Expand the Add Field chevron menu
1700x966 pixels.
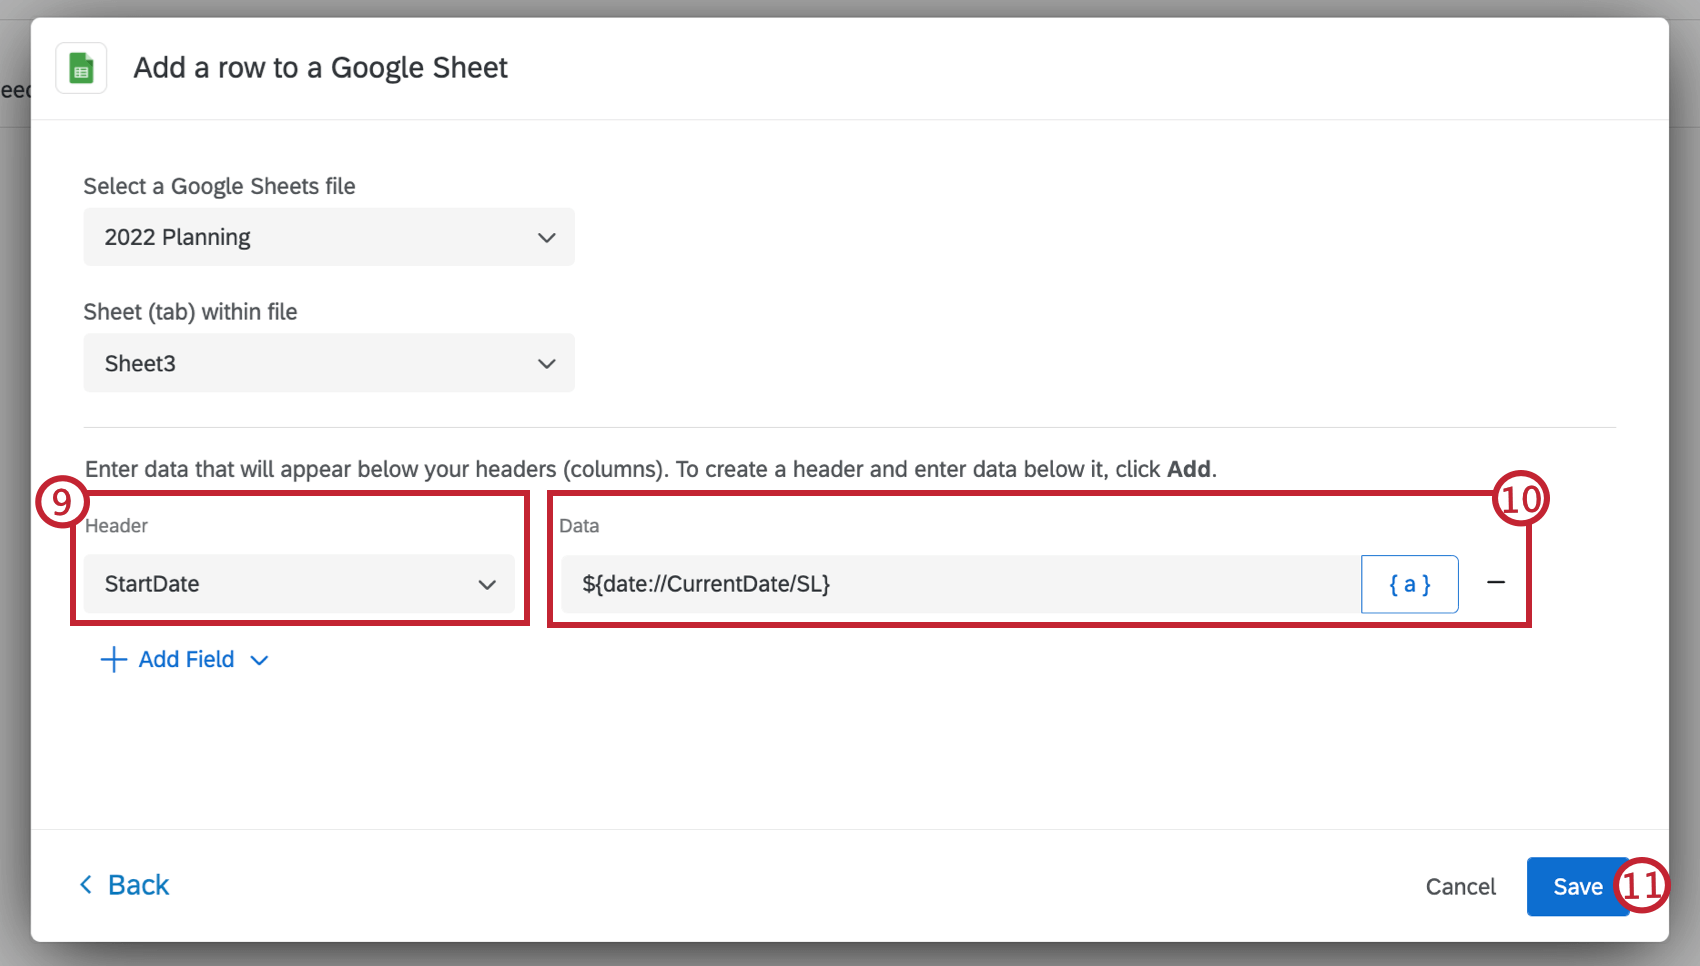click(x=258, y=660)
